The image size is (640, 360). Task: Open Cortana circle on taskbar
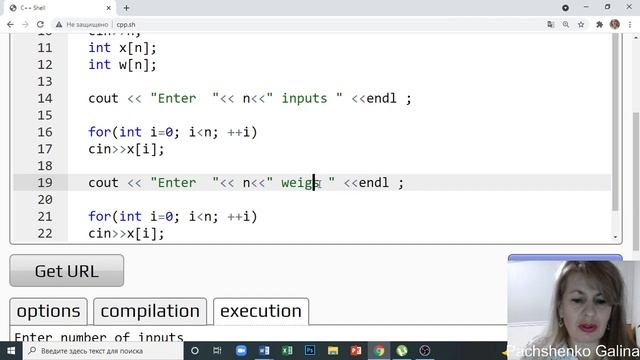point(195,351)
